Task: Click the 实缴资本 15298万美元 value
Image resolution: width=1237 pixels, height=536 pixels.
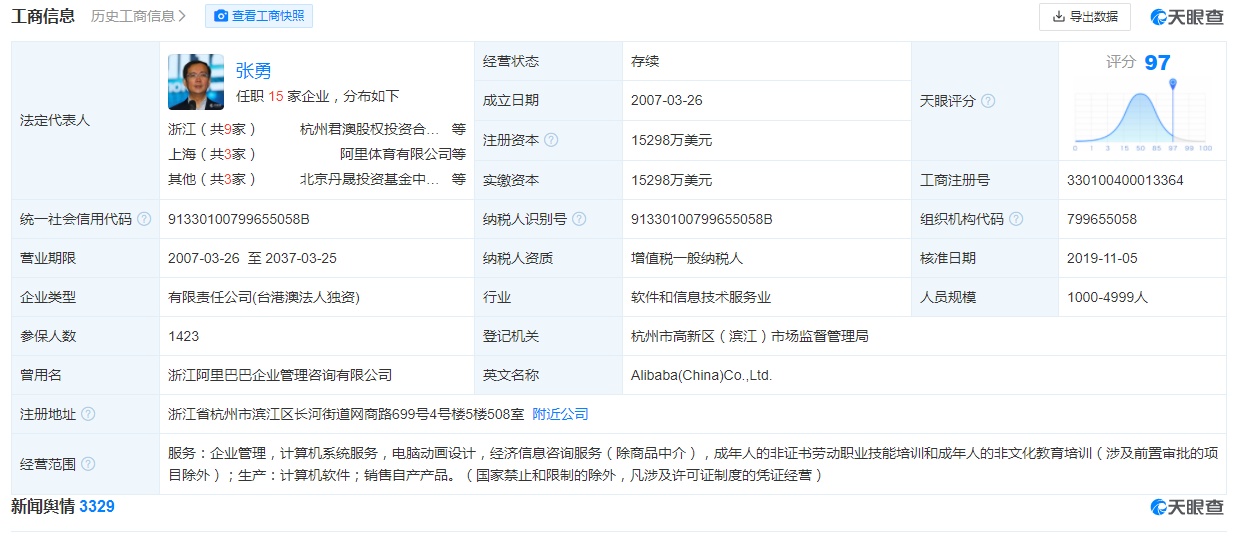Action: 672,180
